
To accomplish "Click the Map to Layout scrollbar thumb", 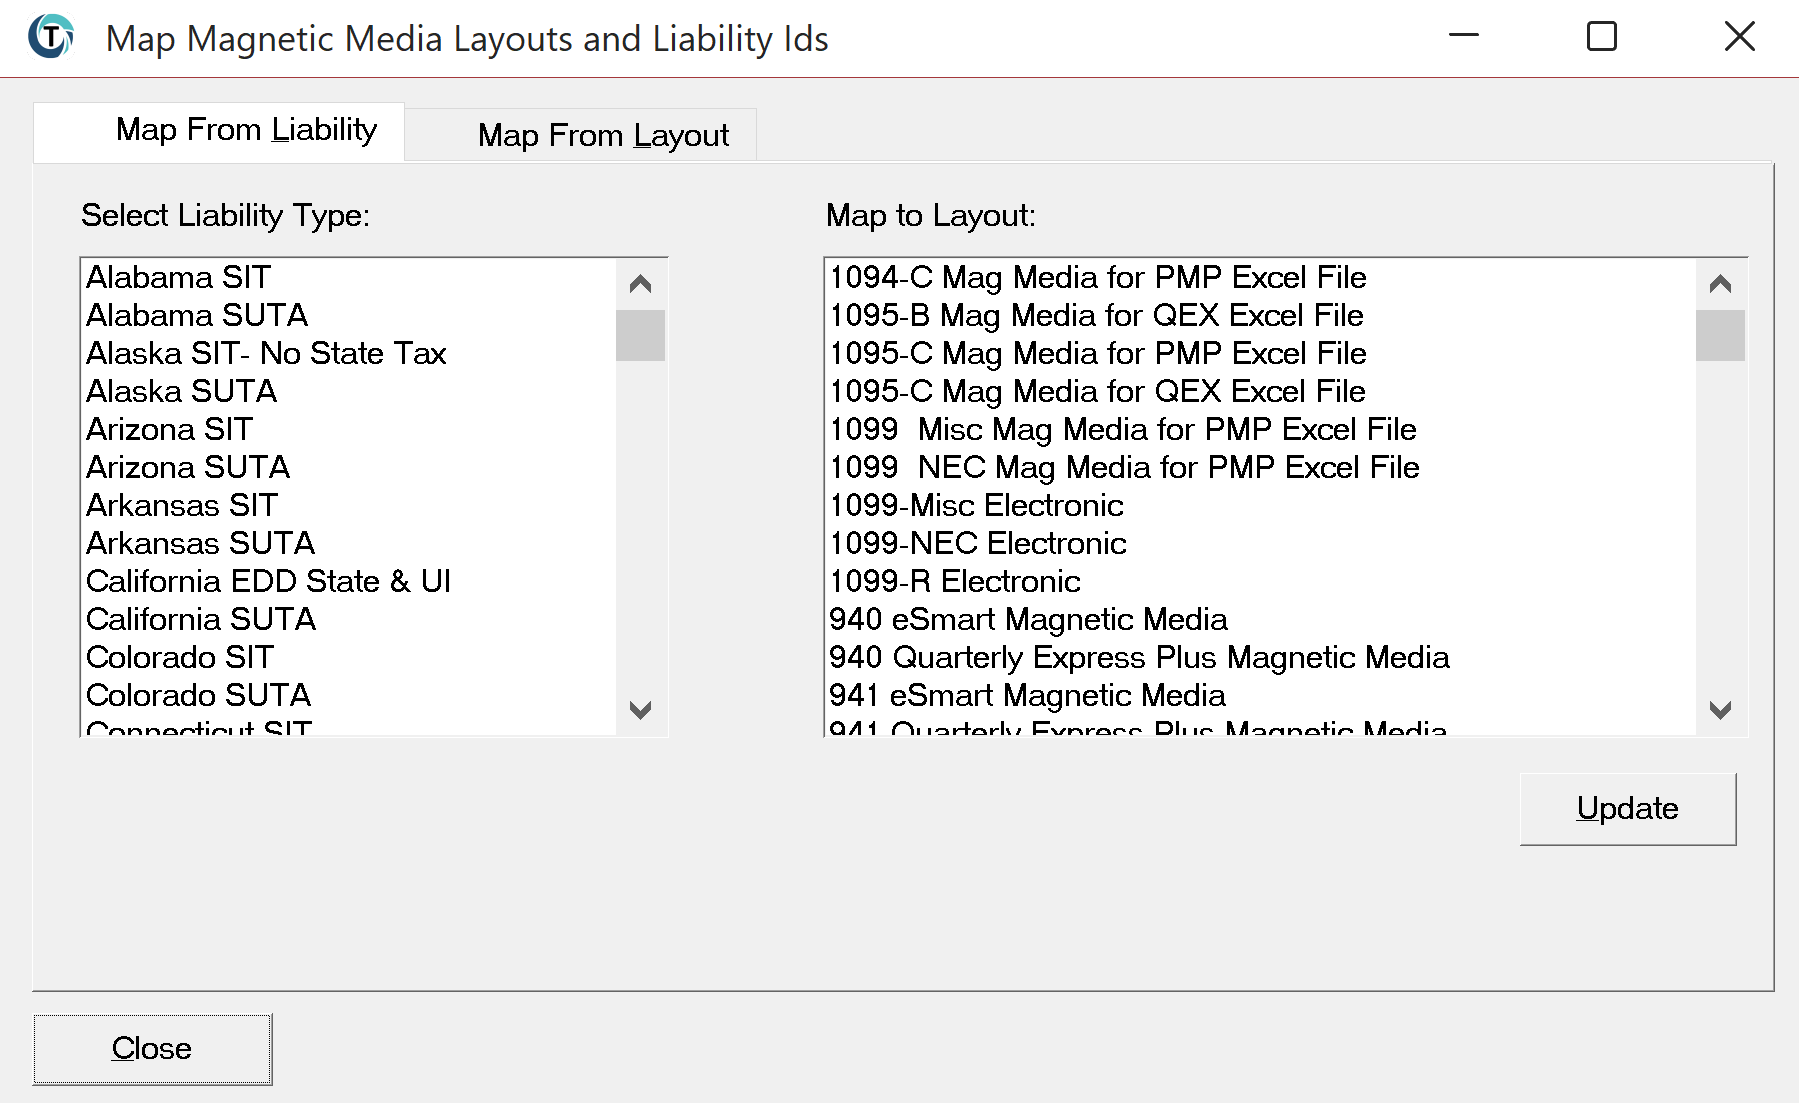I will [x=1720, y=335].
